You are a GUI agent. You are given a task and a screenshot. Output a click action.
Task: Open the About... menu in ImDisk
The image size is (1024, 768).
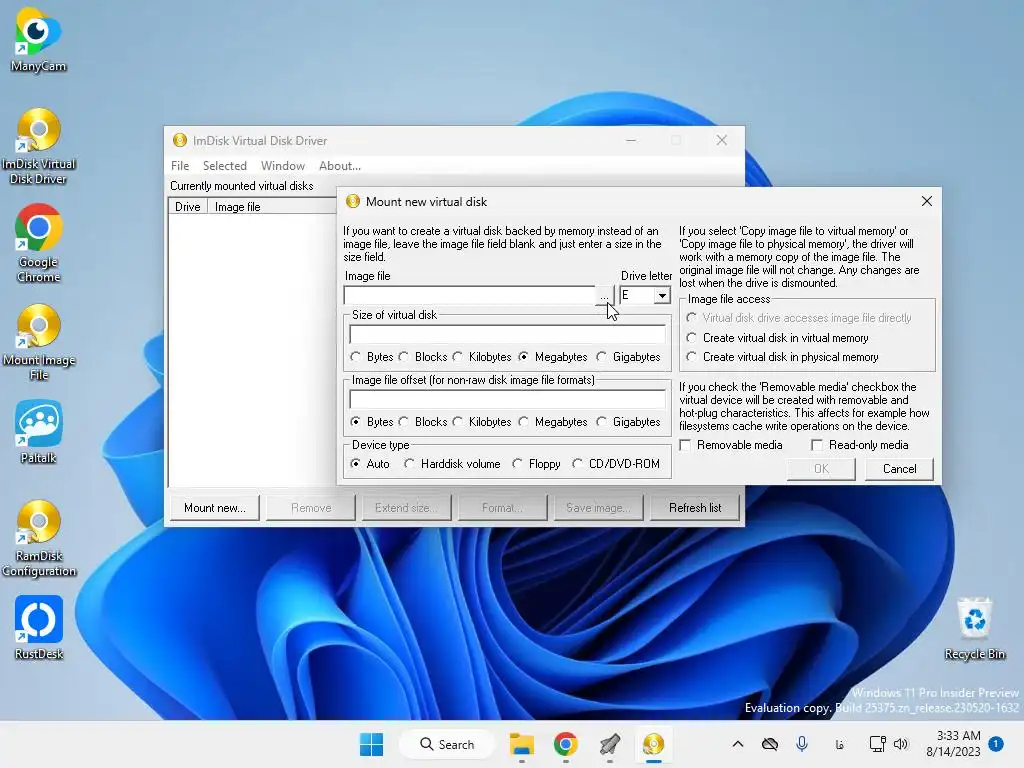(x=340, y=166)
